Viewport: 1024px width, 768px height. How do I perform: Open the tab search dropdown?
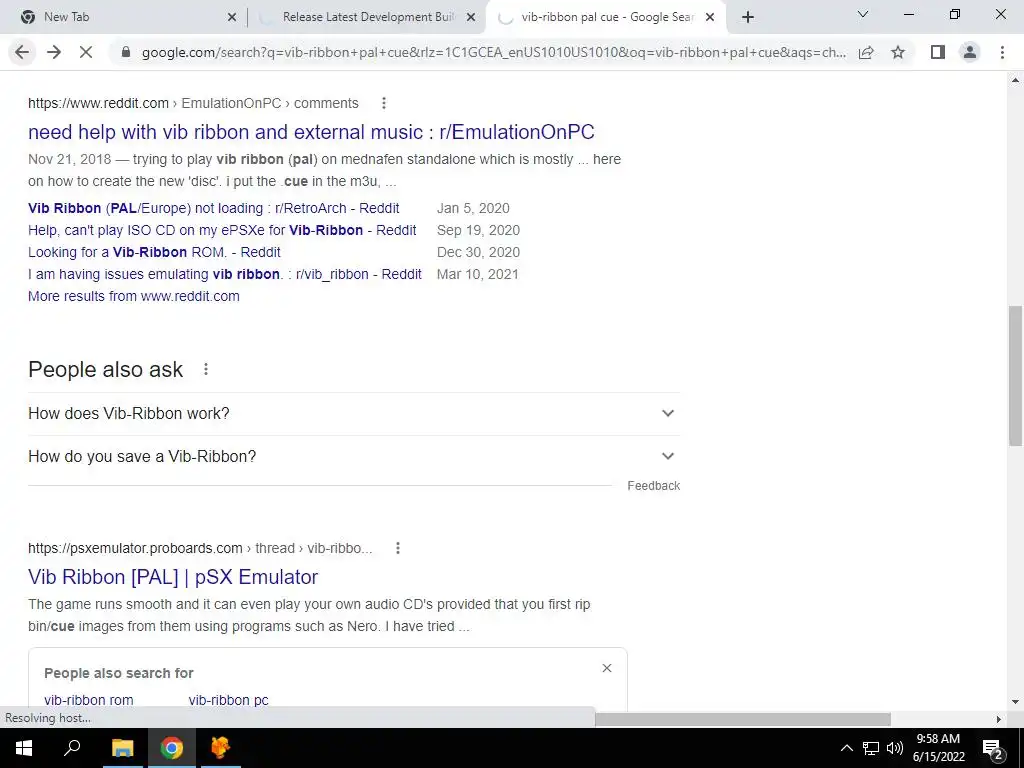pyautogui.click(x=863, y=14)
